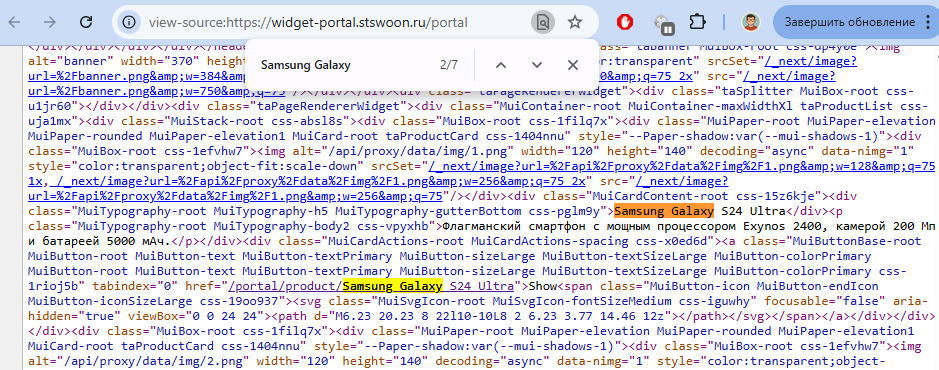Viewport: 939px width, 370px height.
Task: Close the find bar
Action: 573,65
